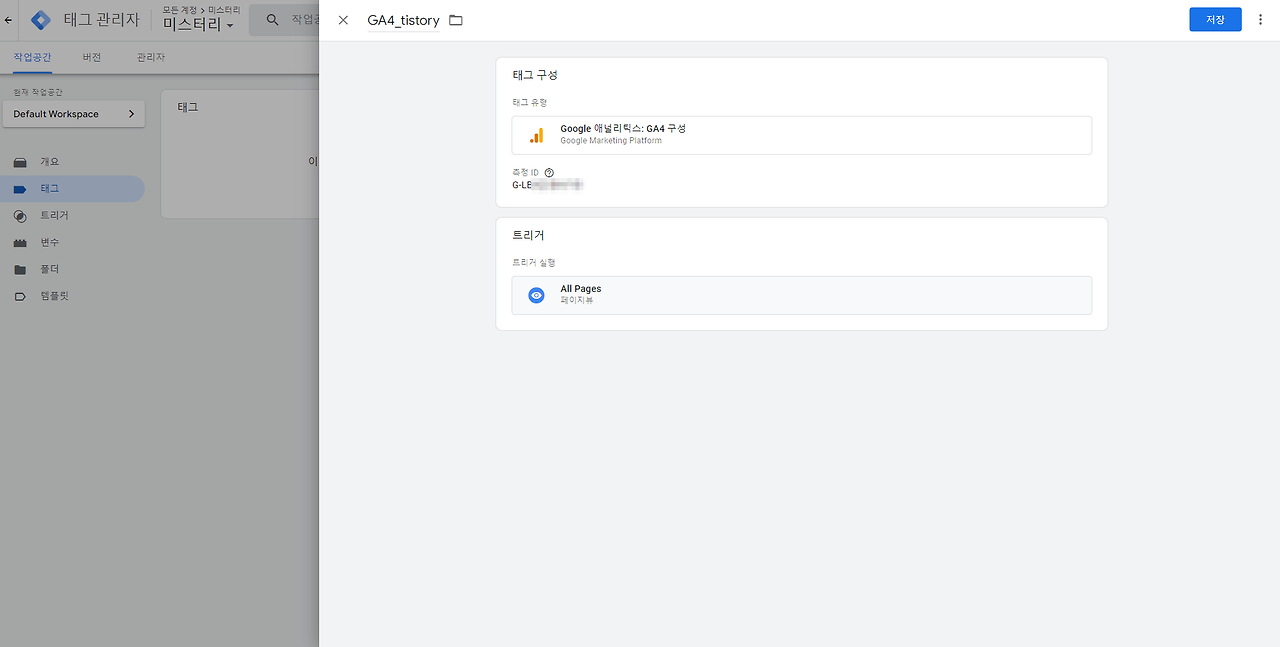1280x647 pixels.
Task: Go back with the top-left arrow
Action: (x=9, y=20)
